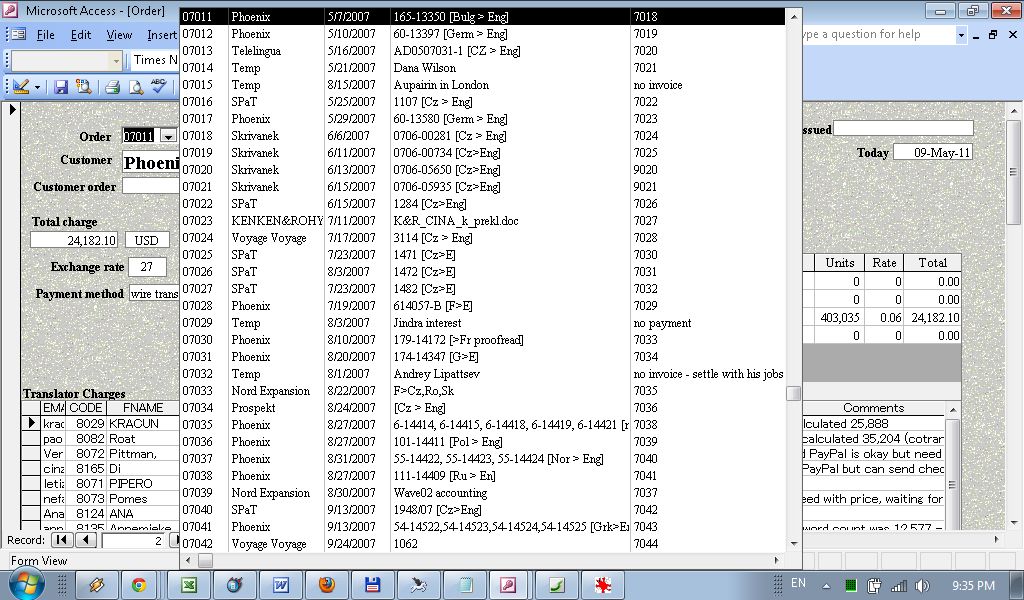1024x600 pixels.
Task: Open the form control menu icon beside File
Action: click(18, 35)
